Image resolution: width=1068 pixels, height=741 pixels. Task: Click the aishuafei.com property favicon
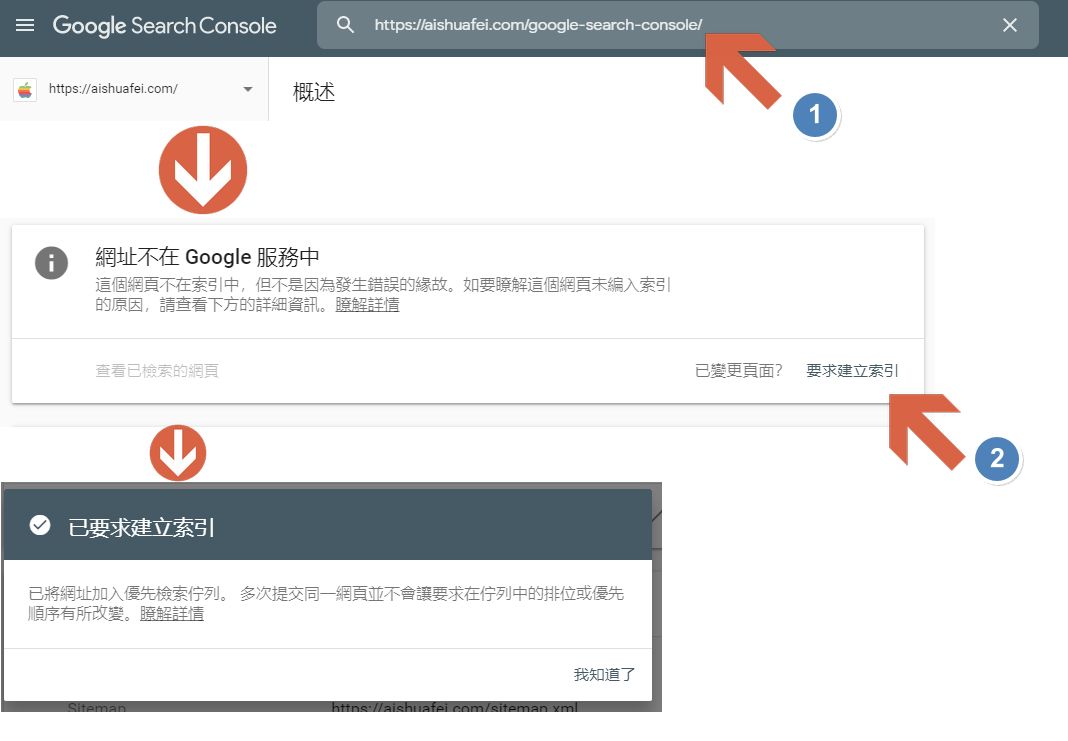pyautogui.click(x=25, y=89)
